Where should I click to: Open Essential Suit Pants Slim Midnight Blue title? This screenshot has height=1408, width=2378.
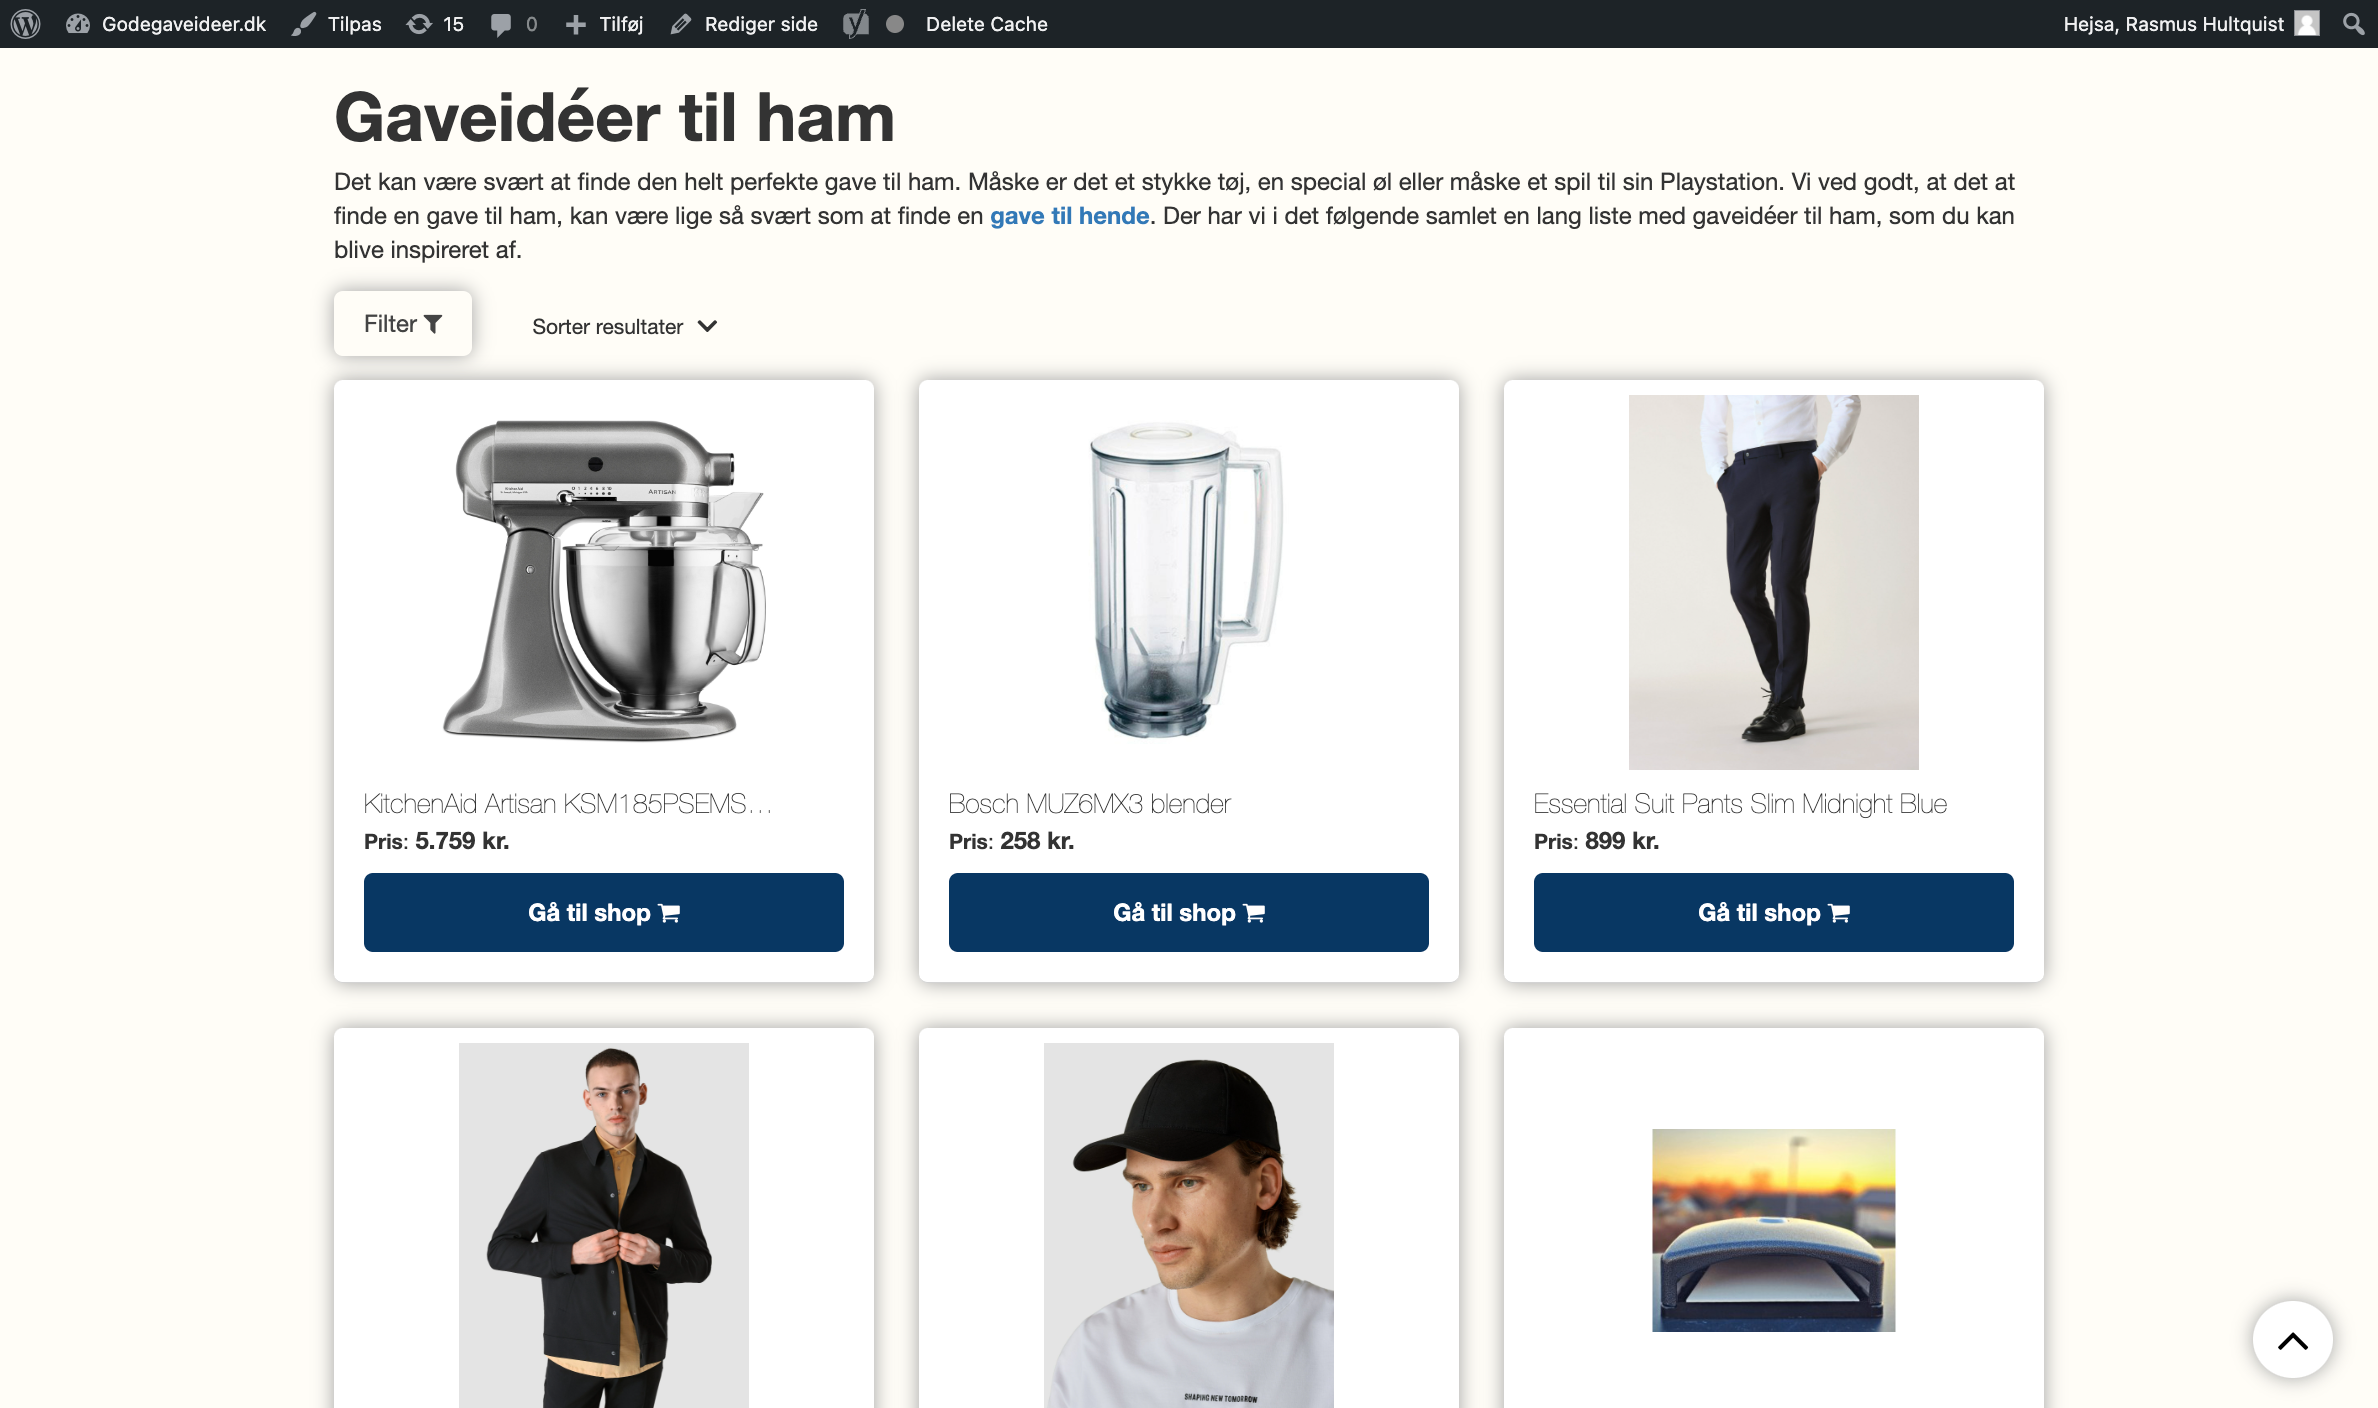click(1740, 804)
